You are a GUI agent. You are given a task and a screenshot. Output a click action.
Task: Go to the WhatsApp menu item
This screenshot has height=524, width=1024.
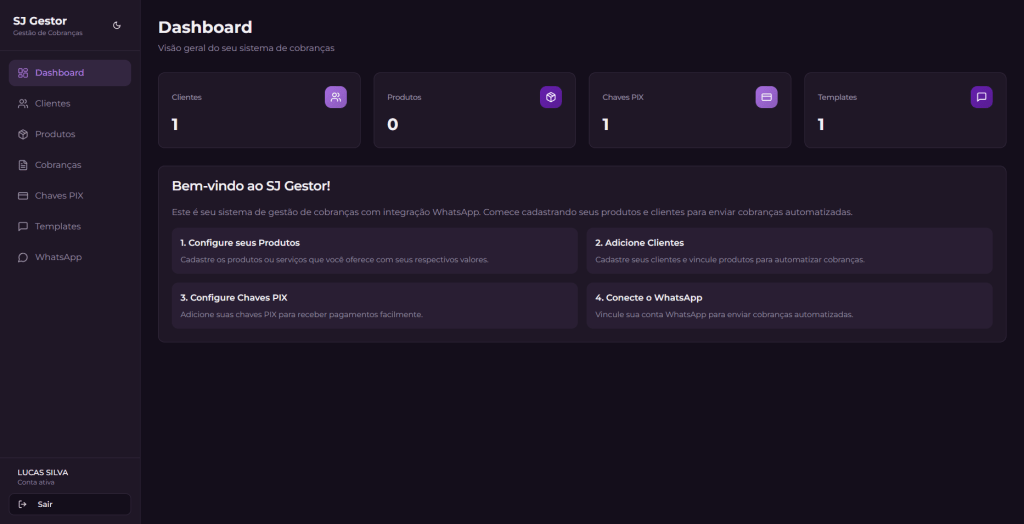[58, 257]
